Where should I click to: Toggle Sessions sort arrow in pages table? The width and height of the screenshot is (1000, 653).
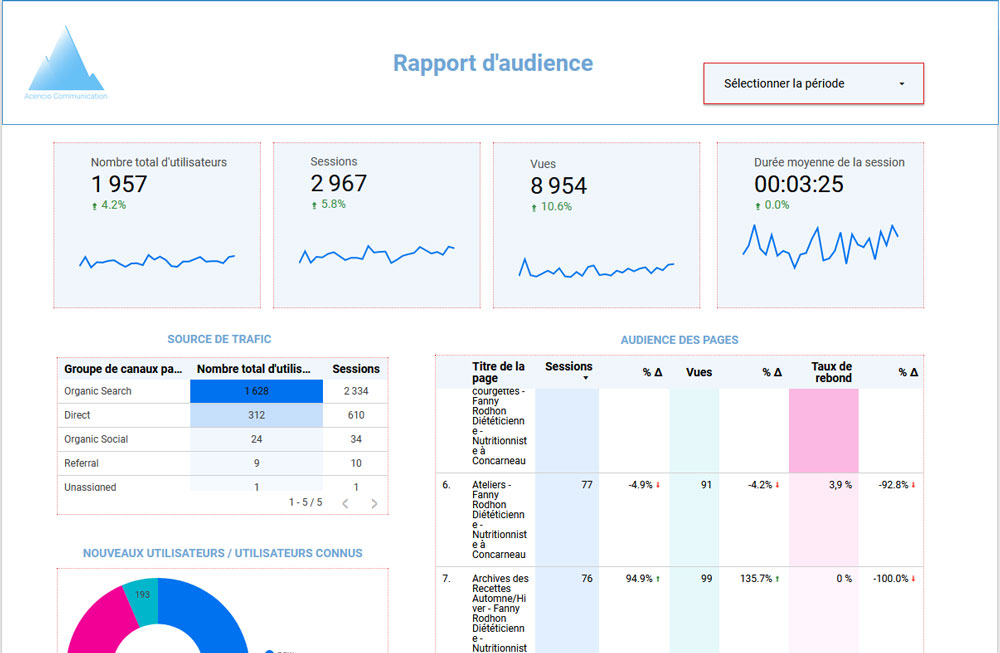(585, 378)
